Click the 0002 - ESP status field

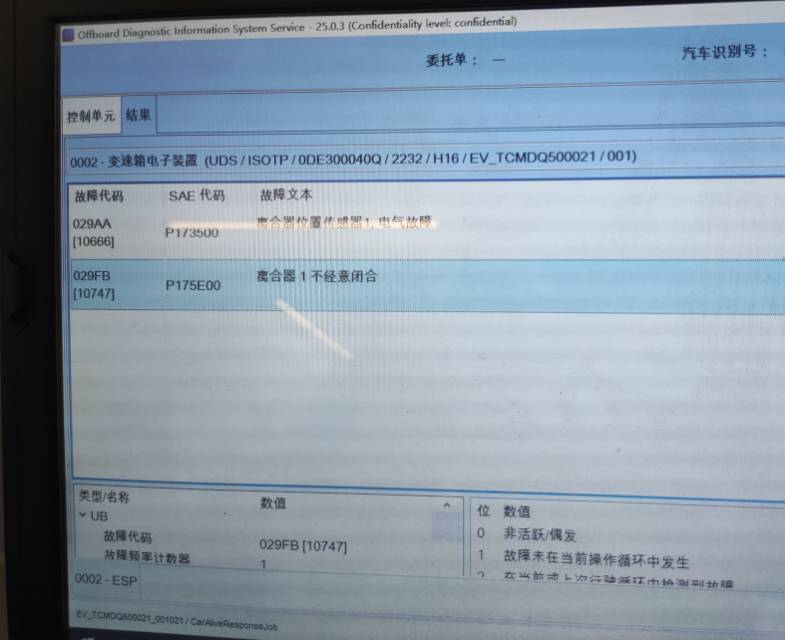click(x=105, y=579)
